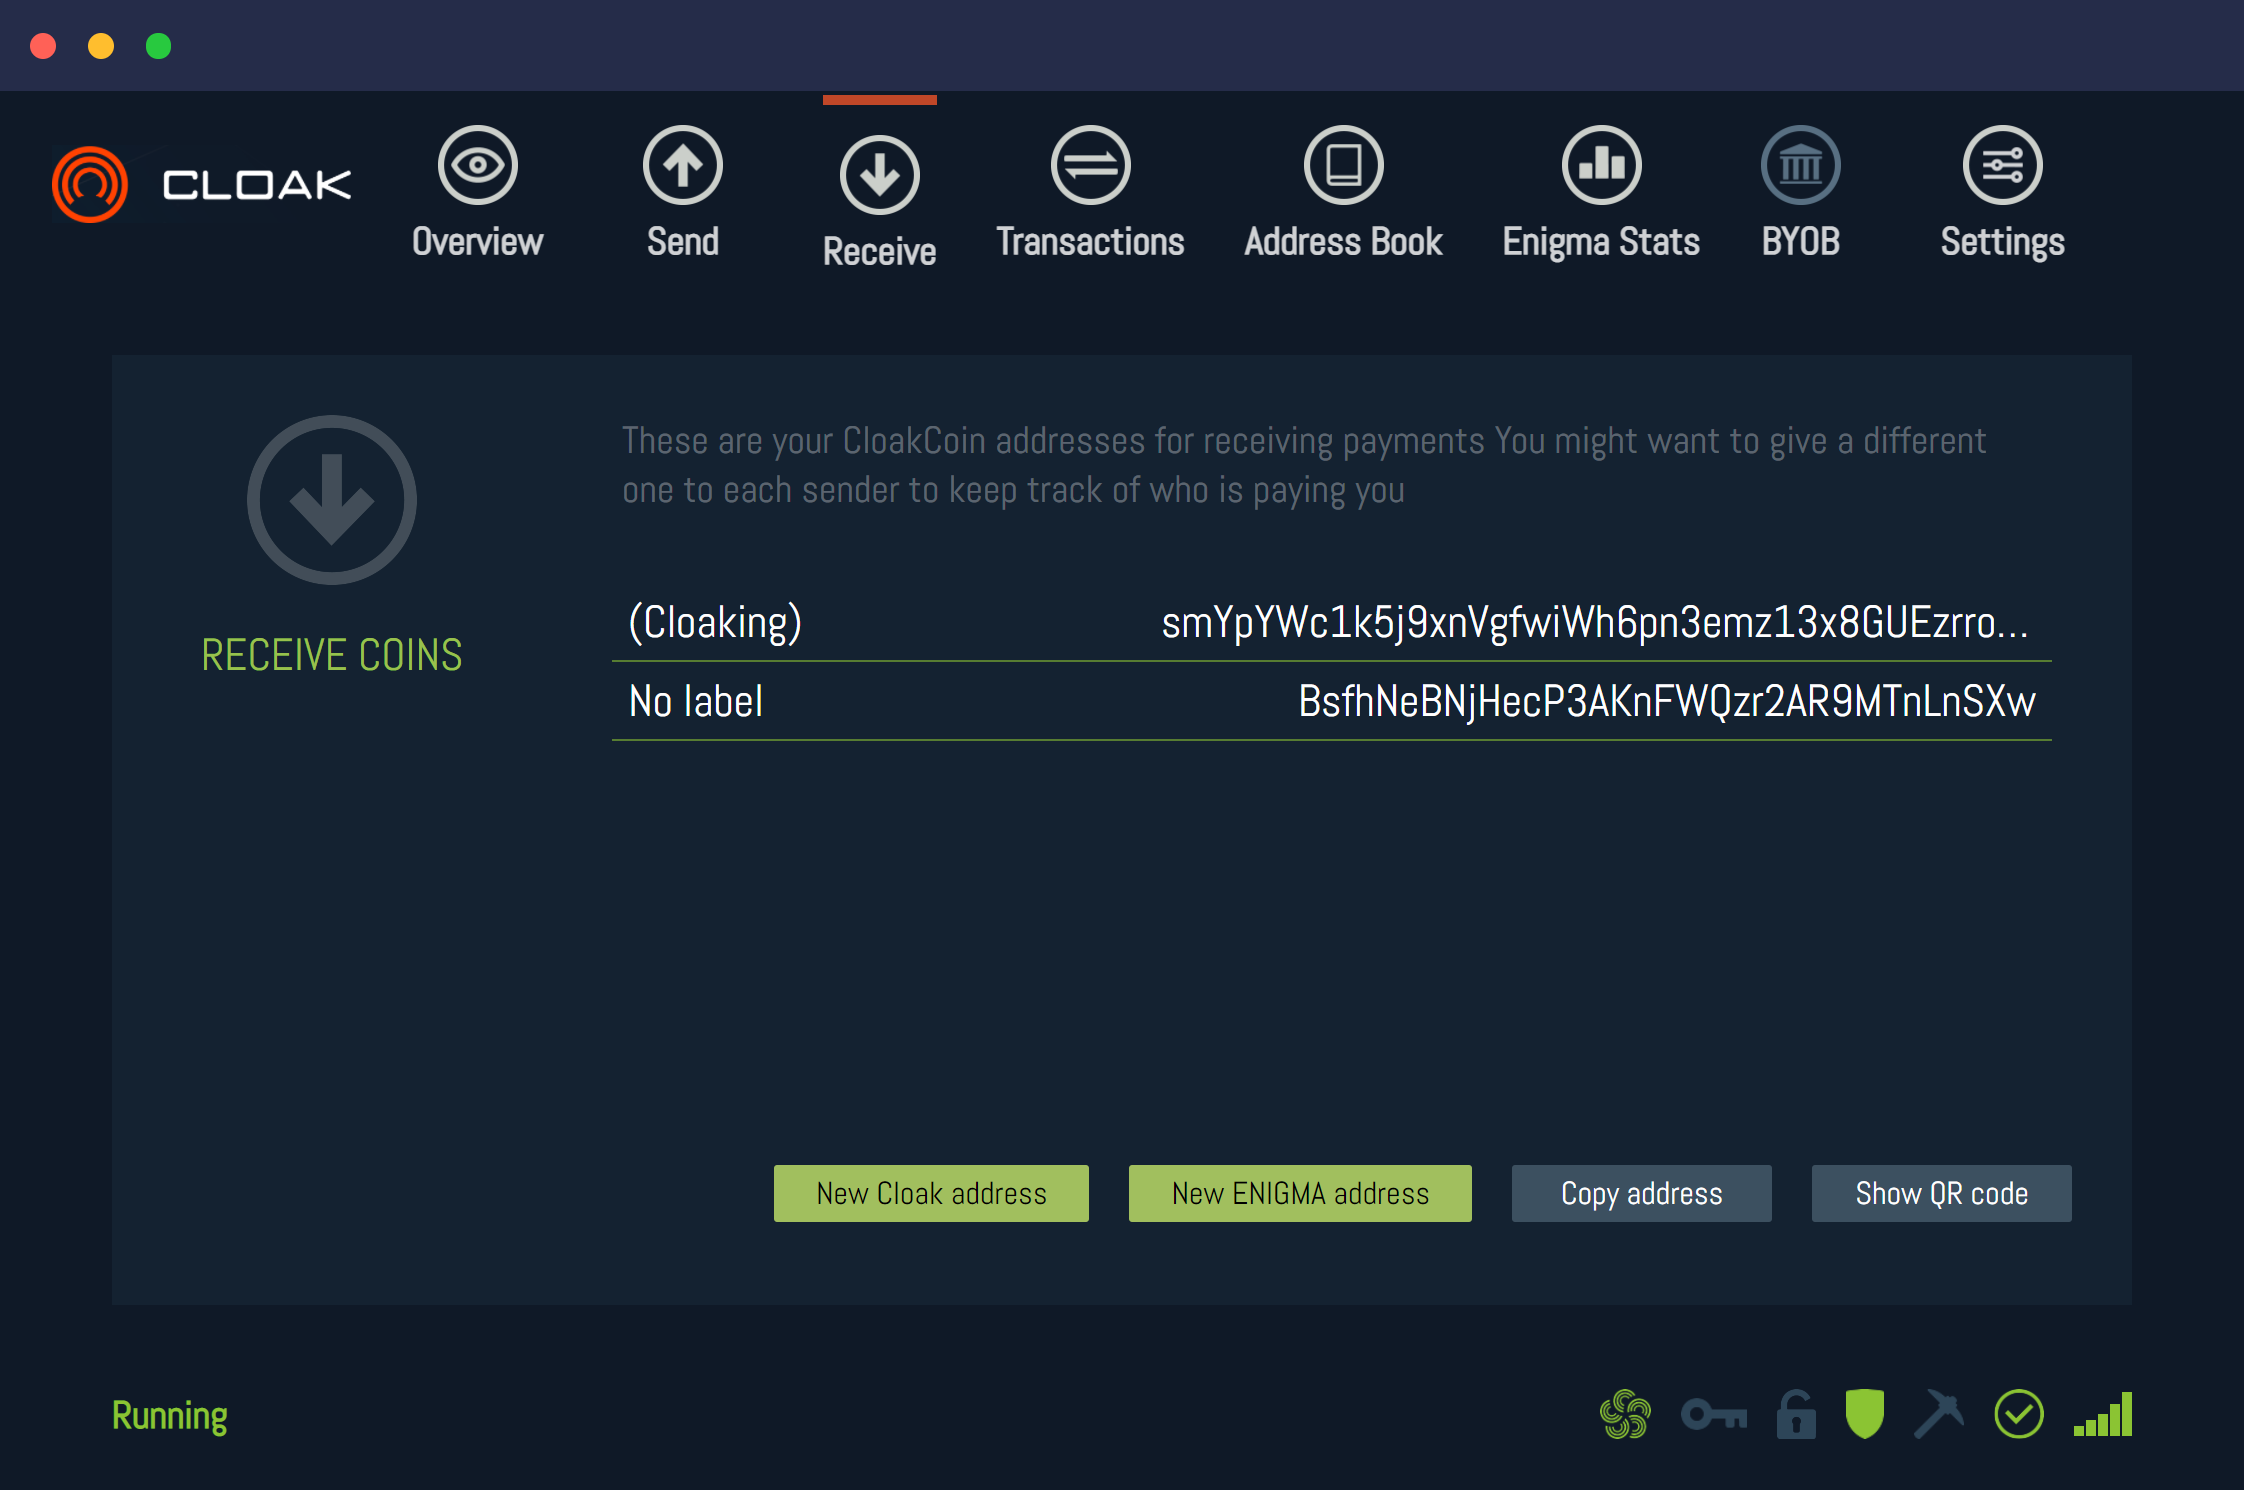The height and width of the screenshot is (1490, 2244).
Task: Click the Receive down-arrow icon in navigation
Action: coord(880,175)
